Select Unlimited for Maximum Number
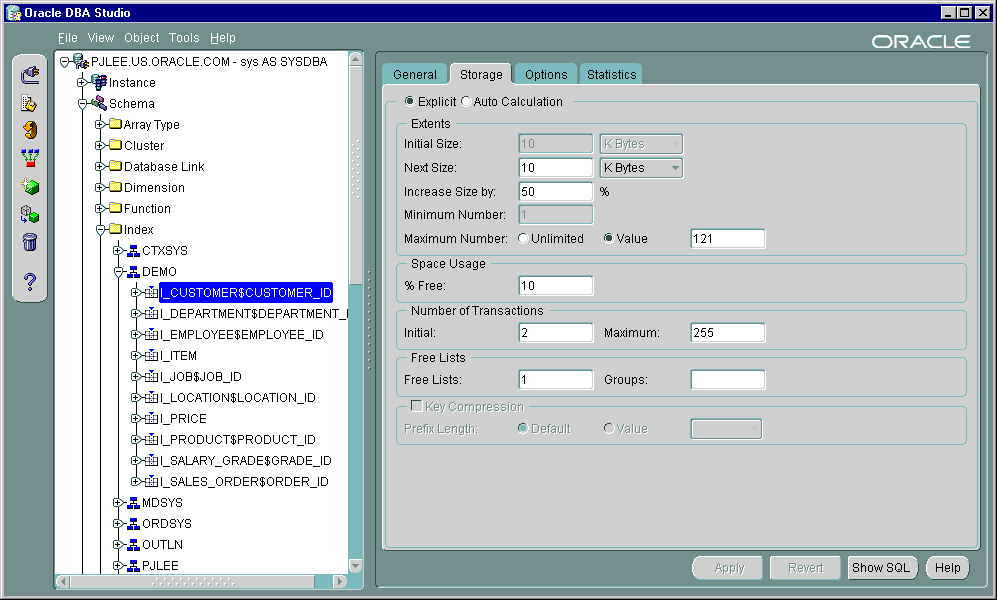 523,239
